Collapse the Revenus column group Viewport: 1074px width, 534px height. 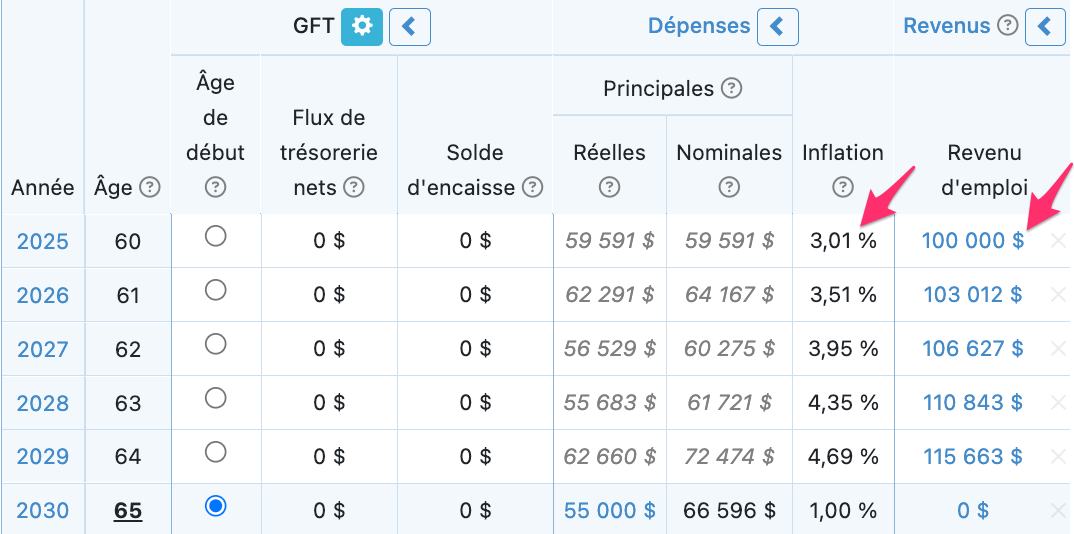[1045, 27]
